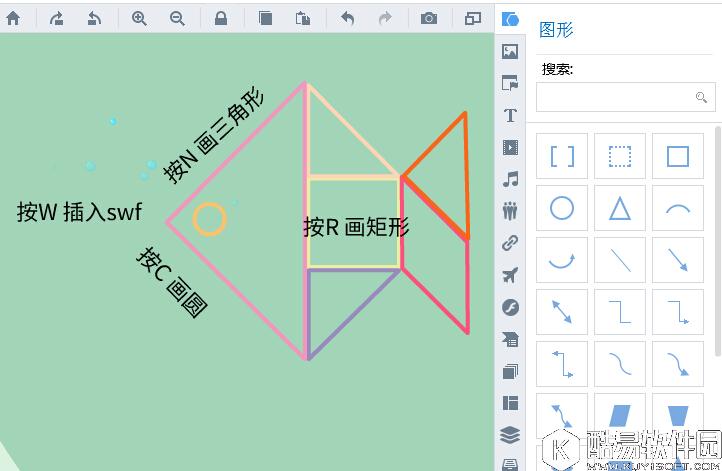
Task: Select the text T tool in sidebar
Action: point(510,115)
